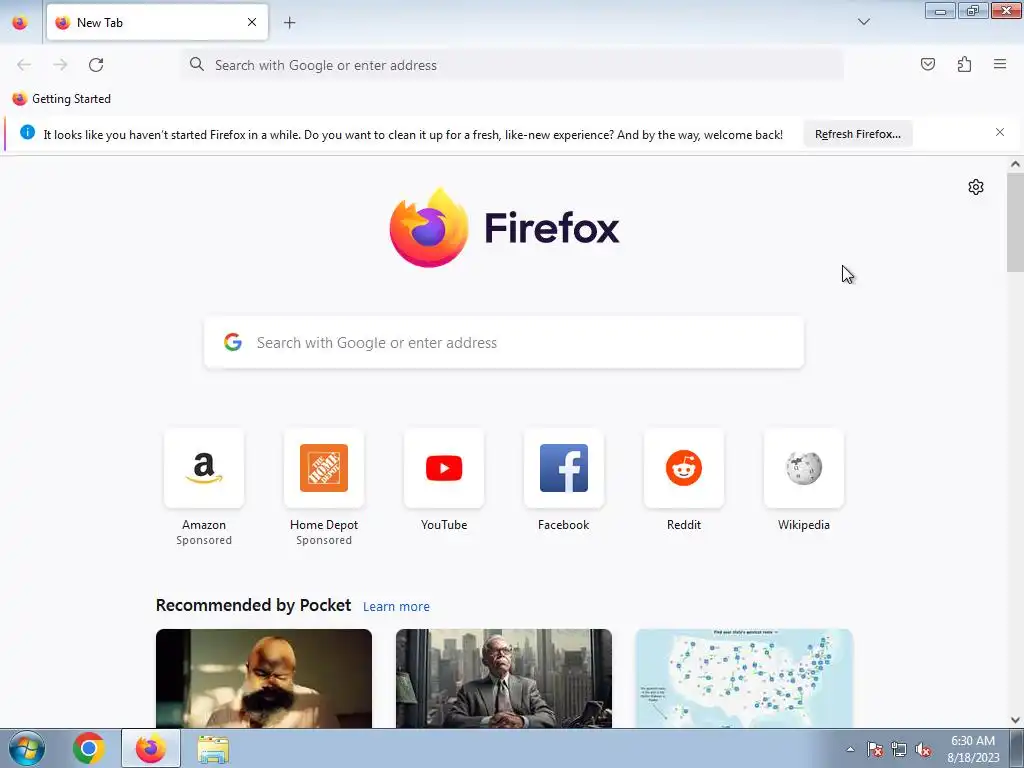Open the Pocket story with US map
The width and height of the screenshot is (1024, 768).
tap(744, 679)
